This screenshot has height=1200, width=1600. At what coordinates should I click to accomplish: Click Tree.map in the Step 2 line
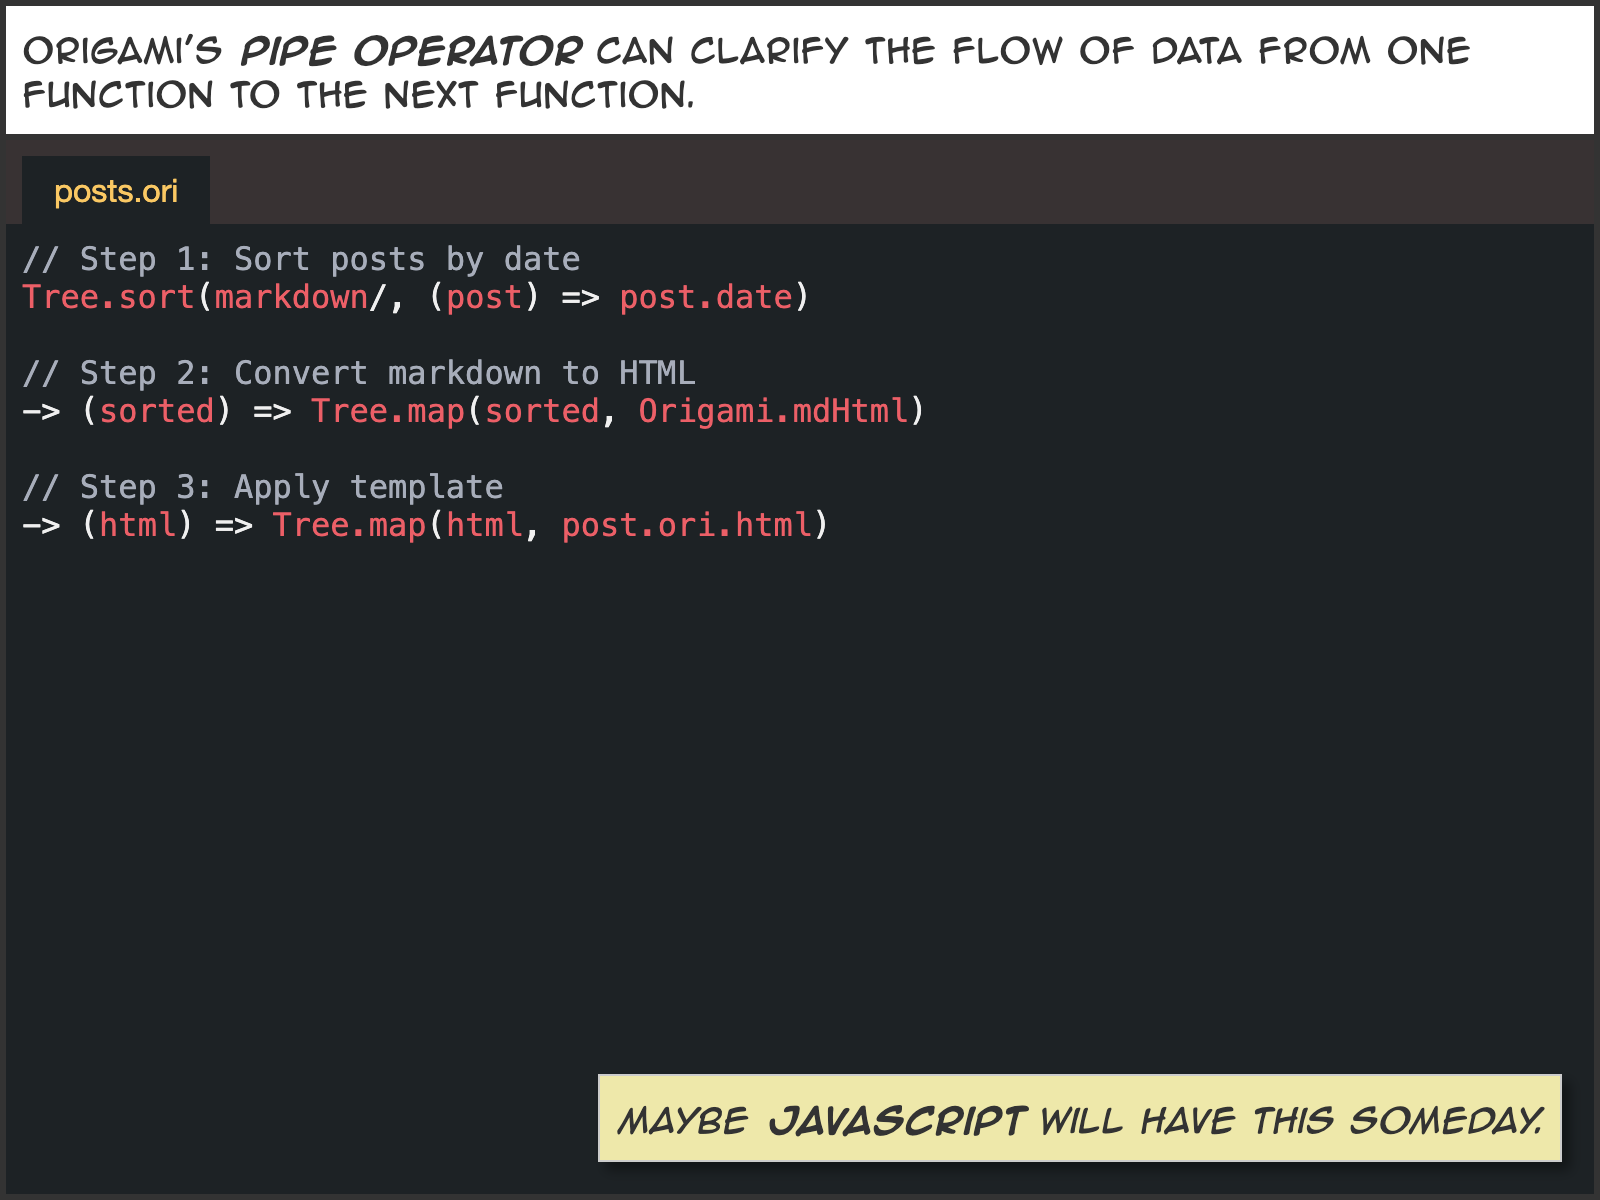(387, 411)
